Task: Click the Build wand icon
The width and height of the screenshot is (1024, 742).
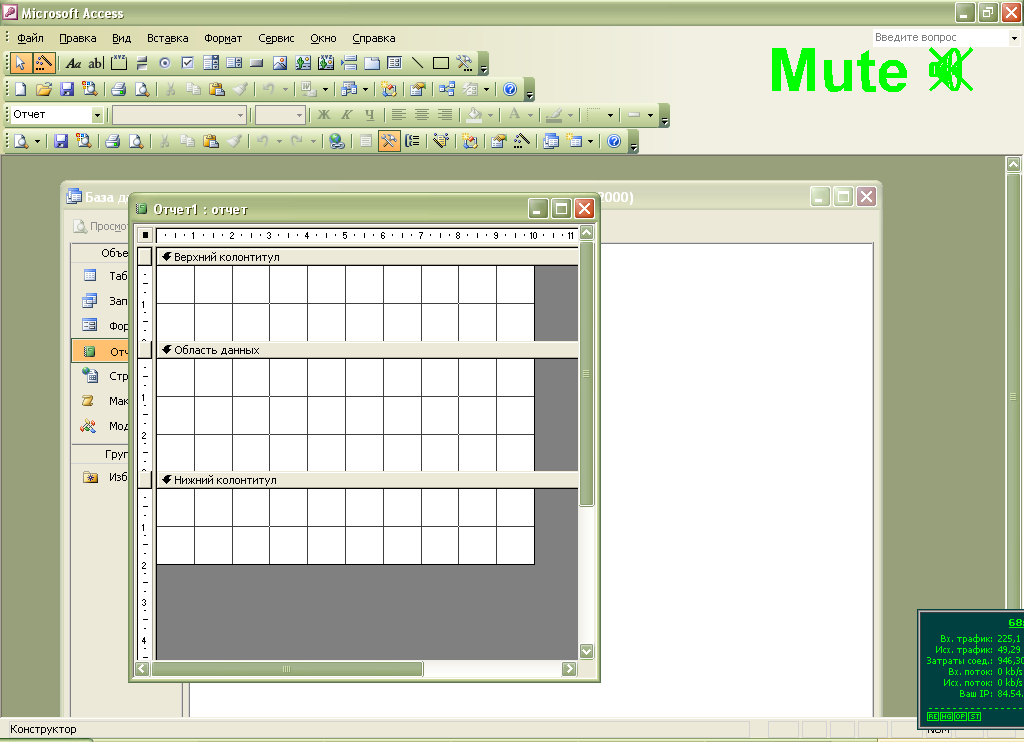Action: coord(521,141)
